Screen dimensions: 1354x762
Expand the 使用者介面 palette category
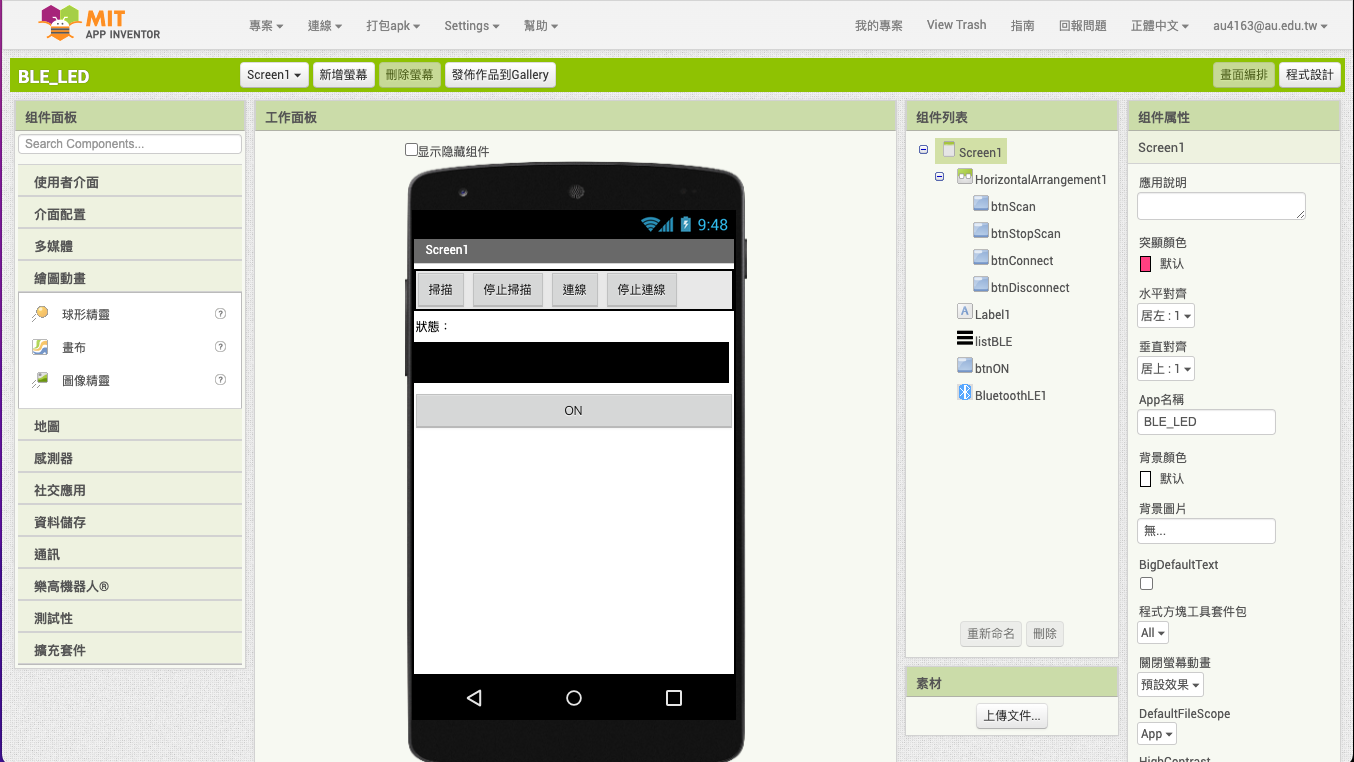point(130,182)
